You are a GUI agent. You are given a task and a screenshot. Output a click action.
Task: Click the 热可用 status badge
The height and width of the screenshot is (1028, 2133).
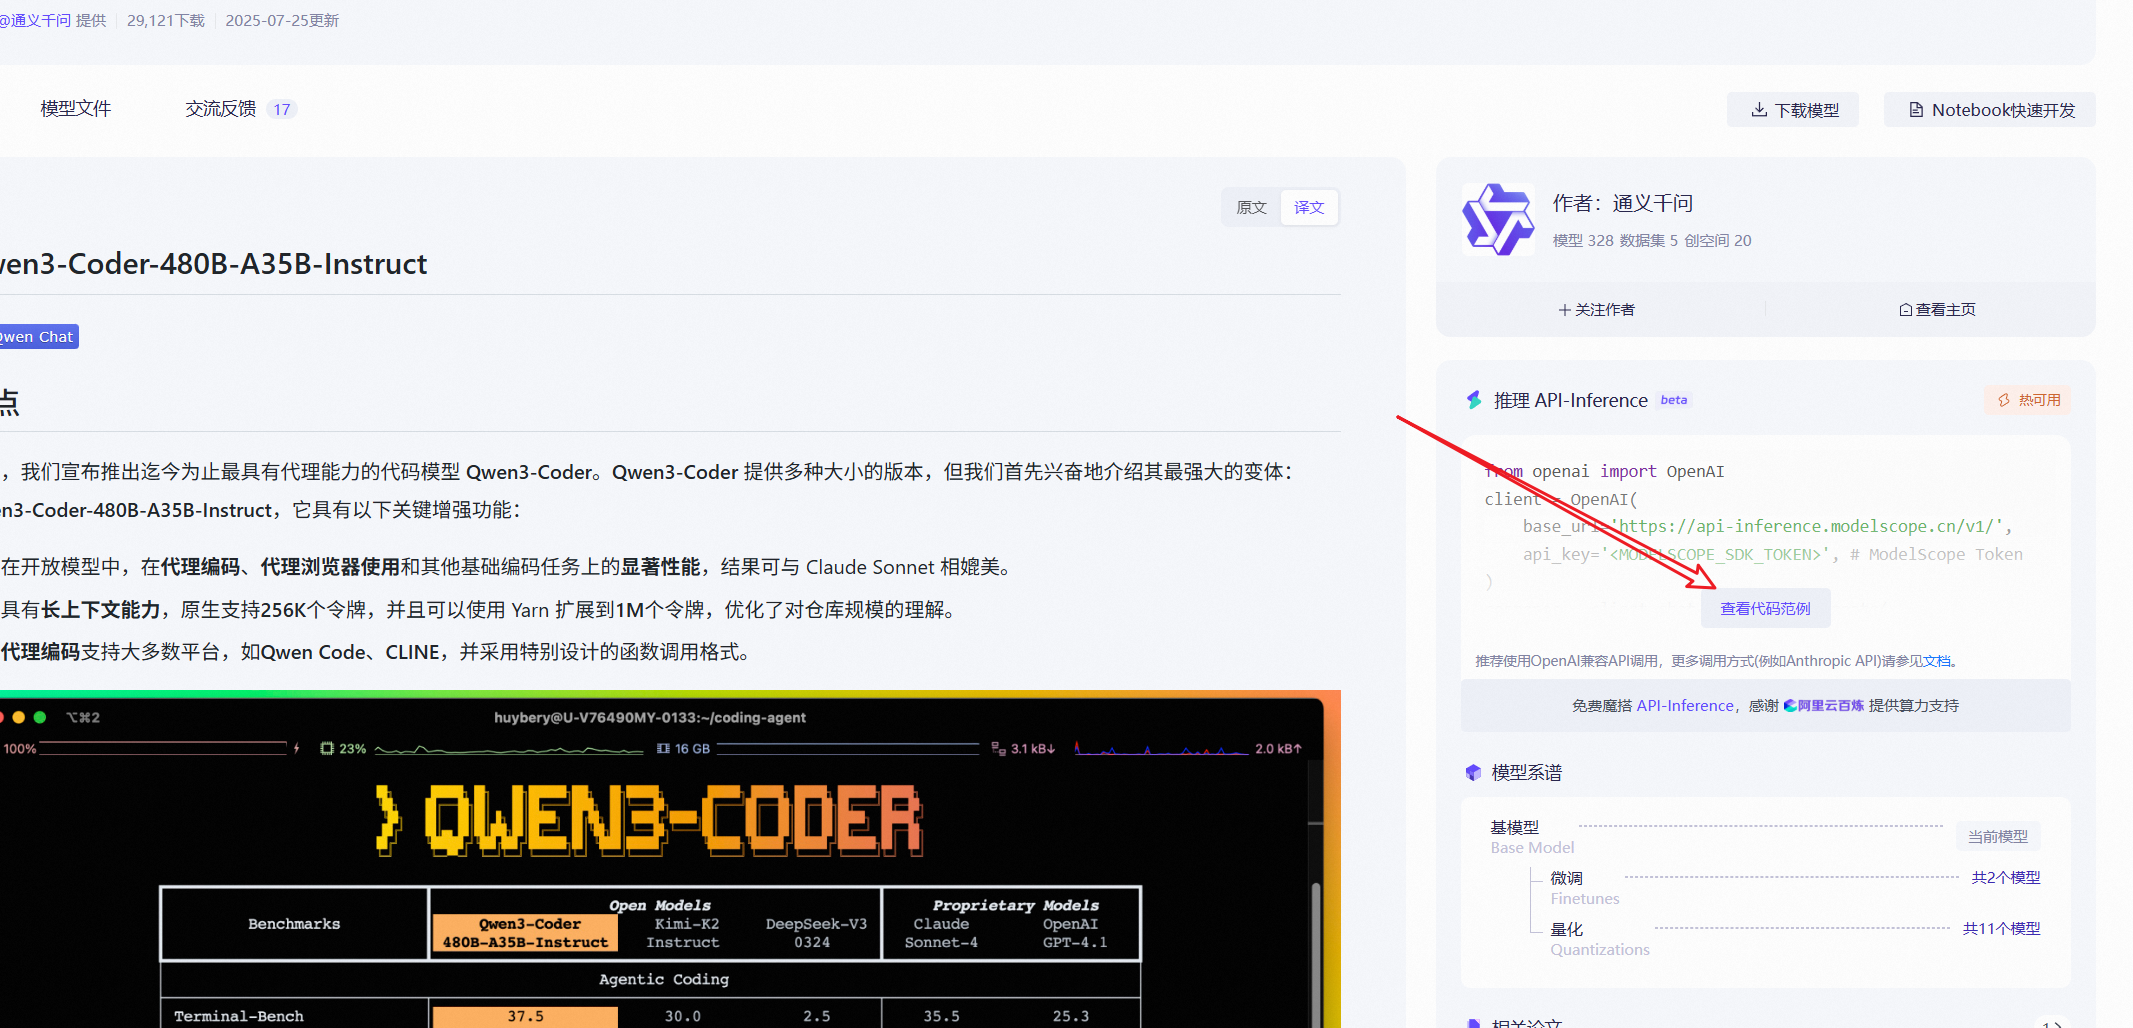tap(2028, 400)
